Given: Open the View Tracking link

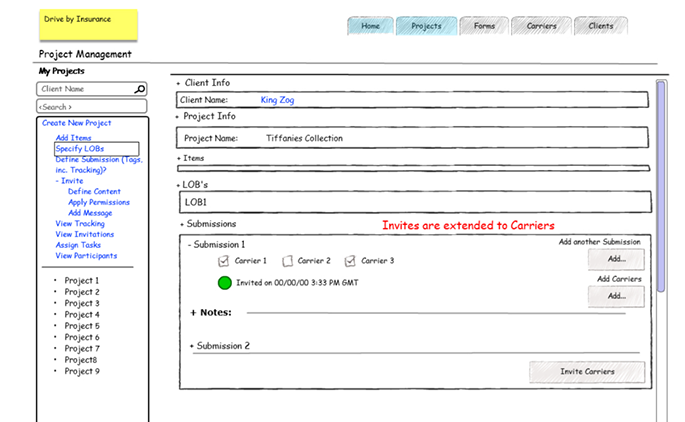Looking at the screenshot, I should coord(80,224).
